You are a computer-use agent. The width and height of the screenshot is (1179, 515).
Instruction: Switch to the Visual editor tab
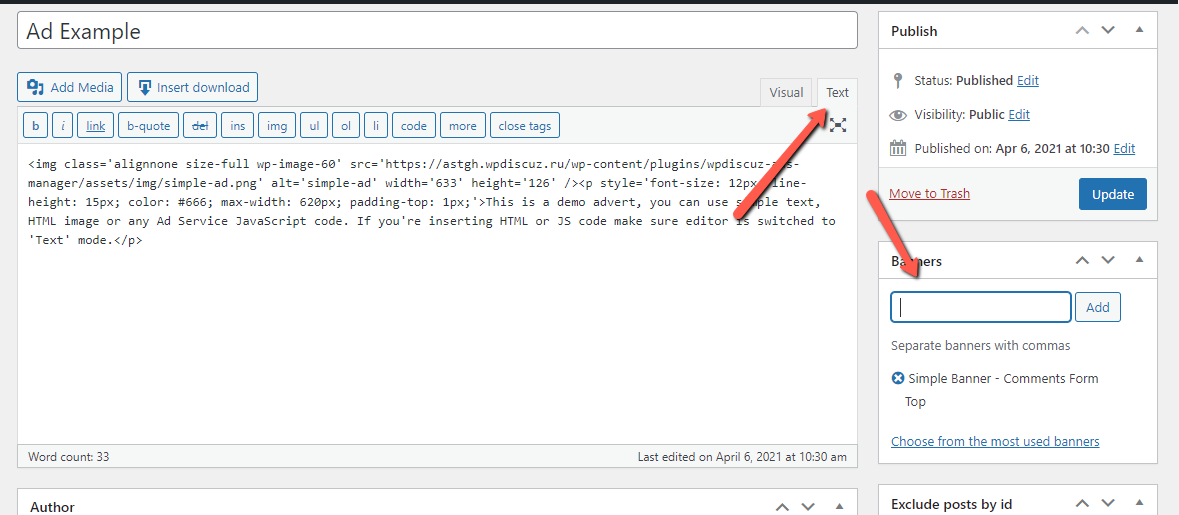tap(786, 92)
